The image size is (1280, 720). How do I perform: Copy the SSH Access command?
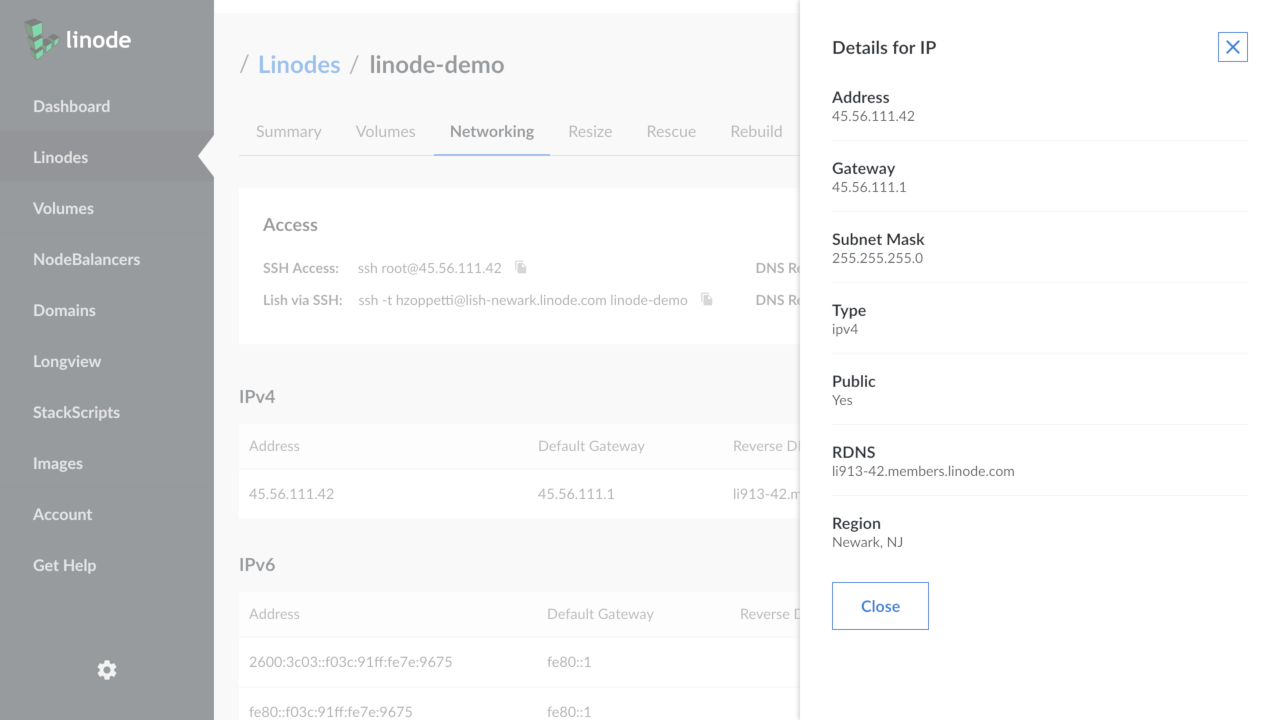pos(521,268)
